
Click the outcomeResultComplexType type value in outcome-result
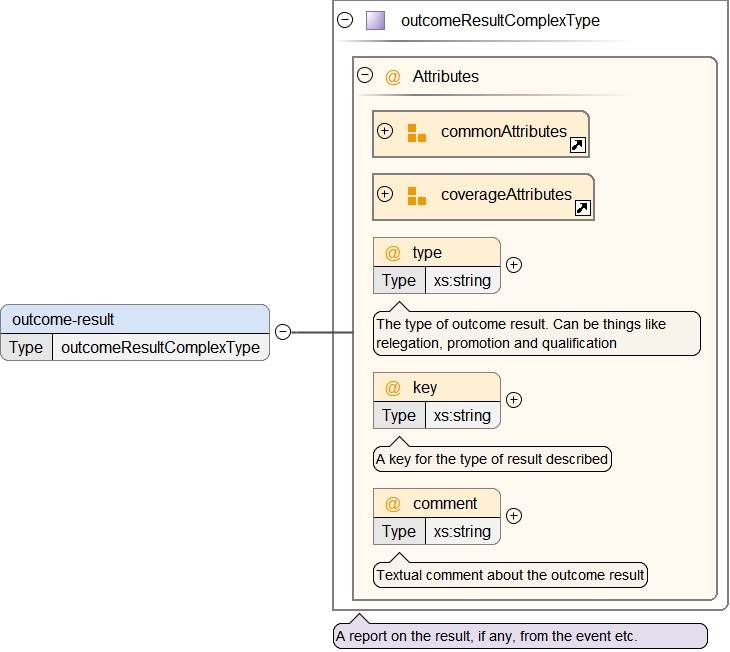click(x=160, y=348)
